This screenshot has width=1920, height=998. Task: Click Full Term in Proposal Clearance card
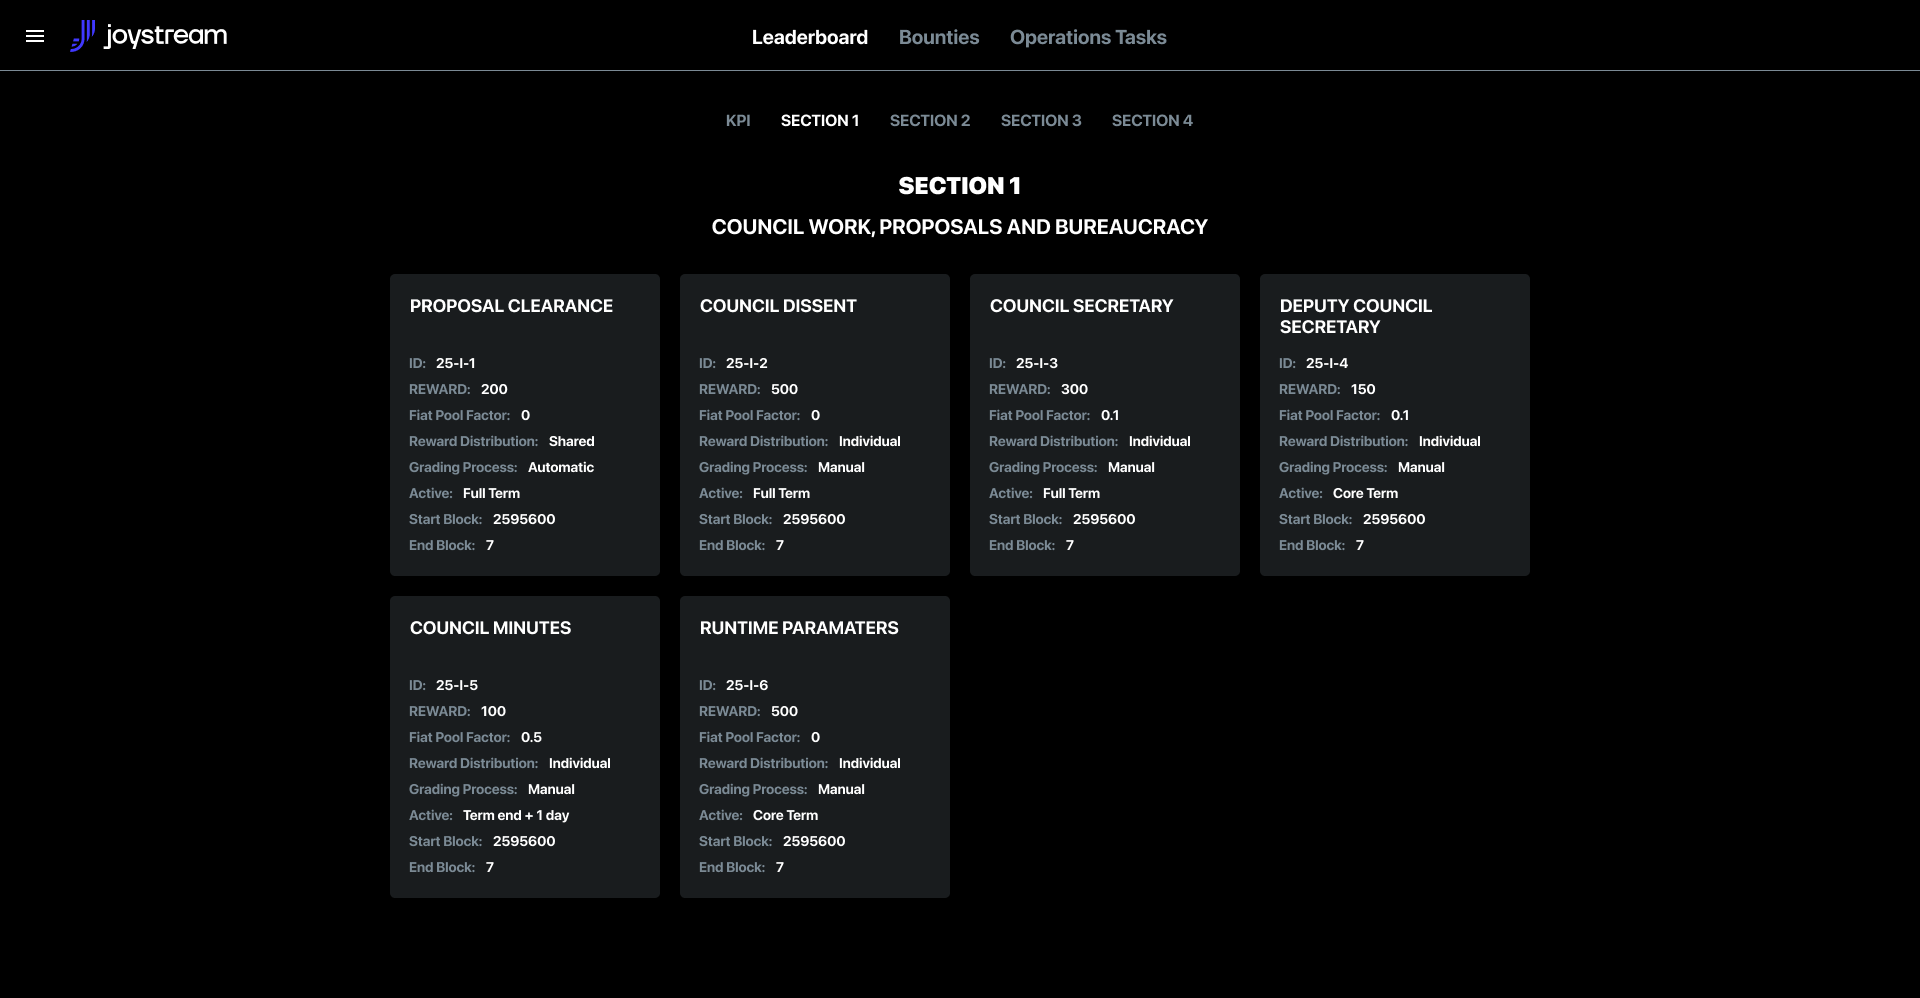tap(491, 493)
